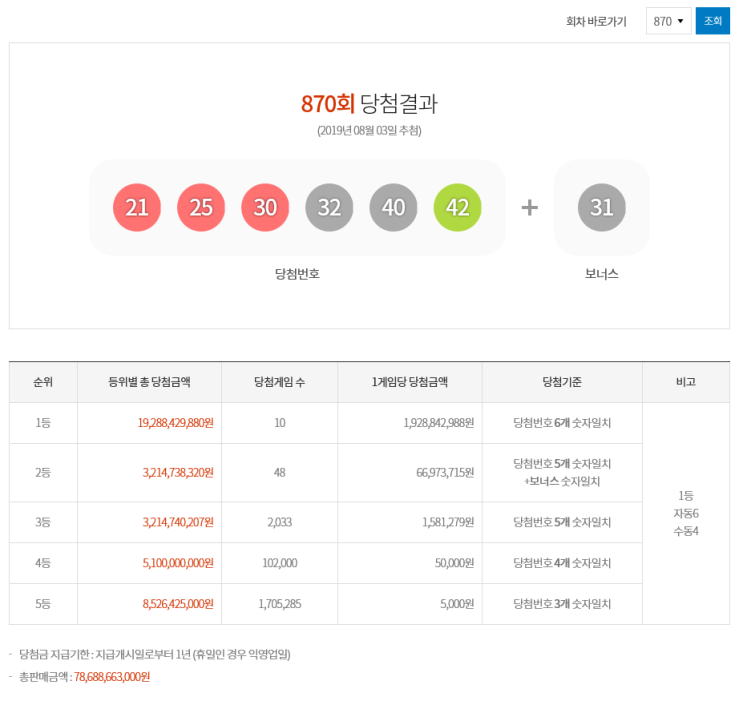
Task: Click the 66,973,715원 per-game prize
Action: [445, 473]
